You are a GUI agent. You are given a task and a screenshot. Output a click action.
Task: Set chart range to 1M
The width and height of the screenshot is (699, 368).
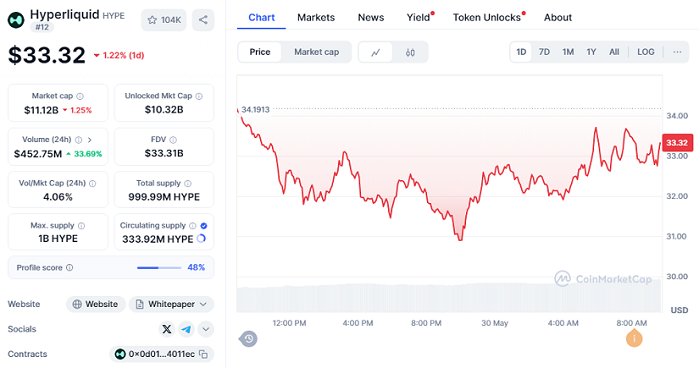(x=568, y=52)
